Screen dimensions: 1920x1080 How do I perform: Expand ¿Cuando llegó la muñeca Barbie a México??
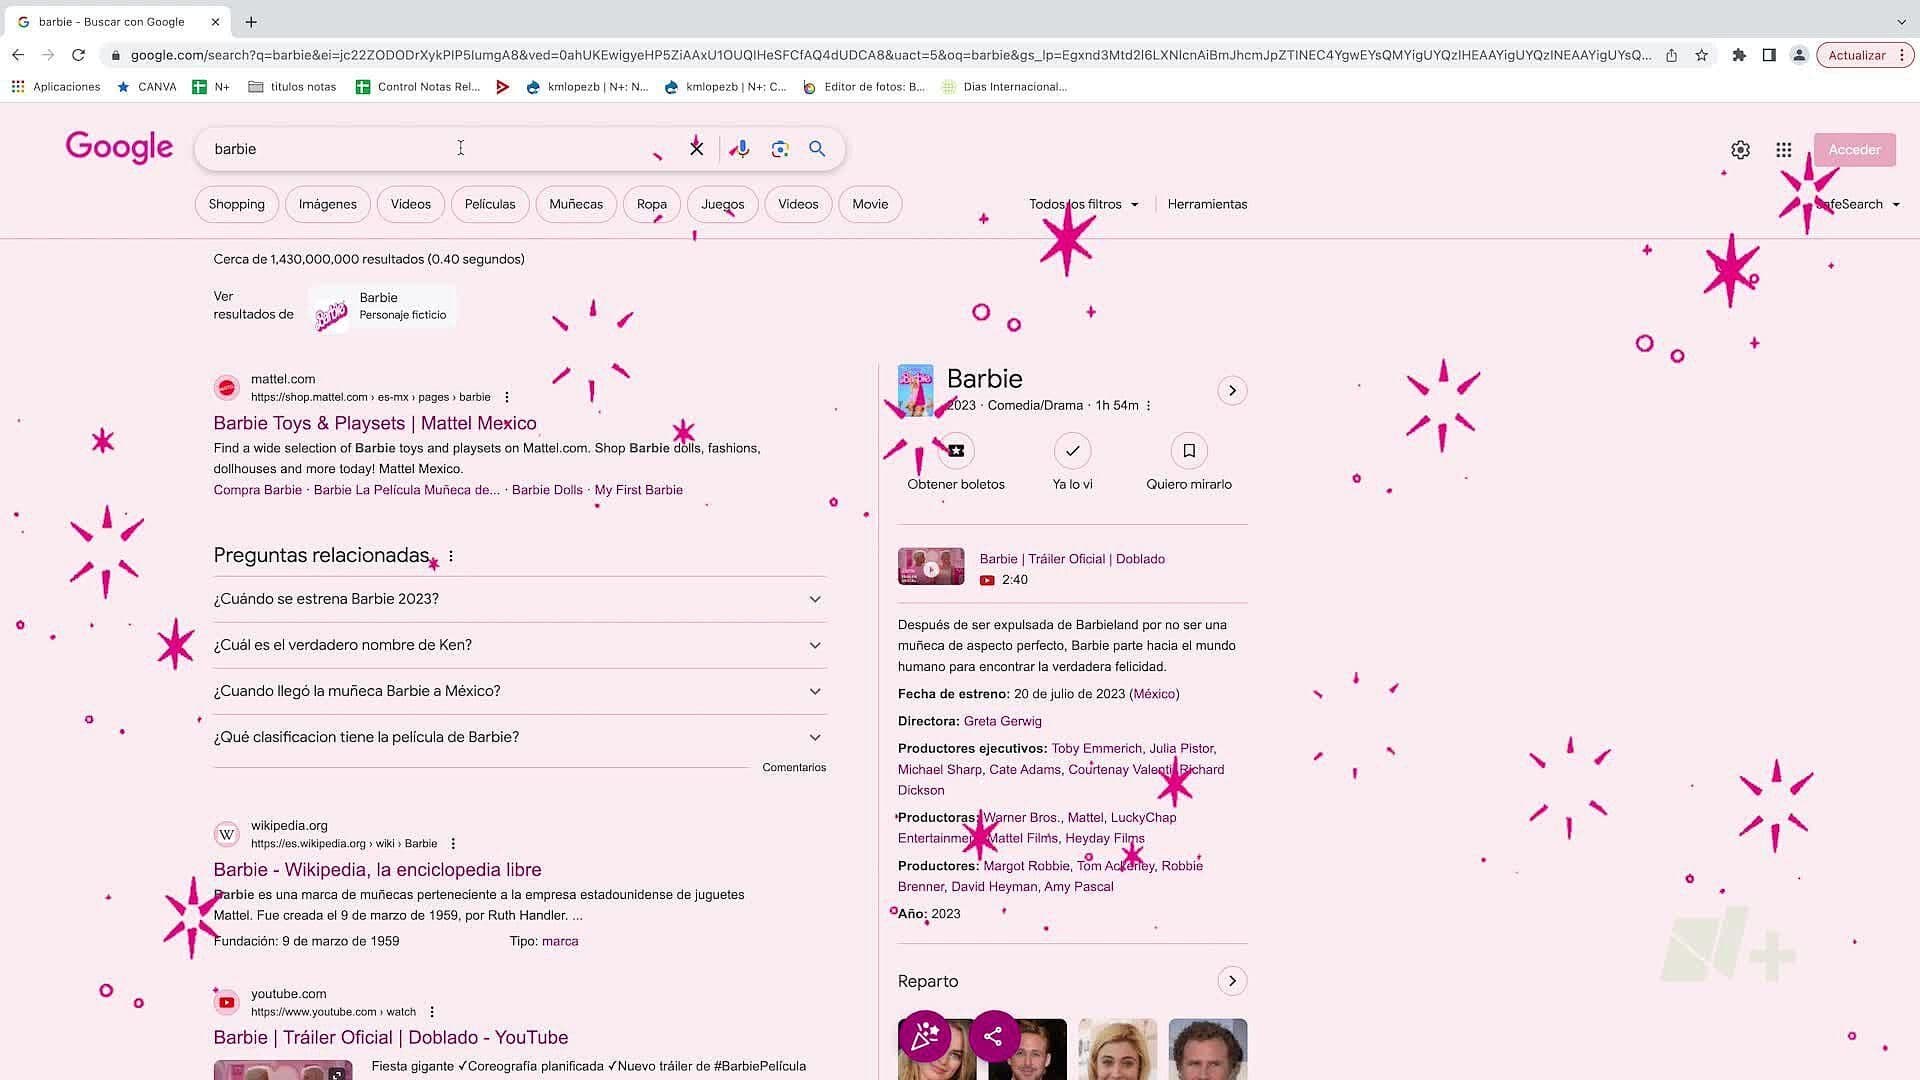[x=520, y=691]
